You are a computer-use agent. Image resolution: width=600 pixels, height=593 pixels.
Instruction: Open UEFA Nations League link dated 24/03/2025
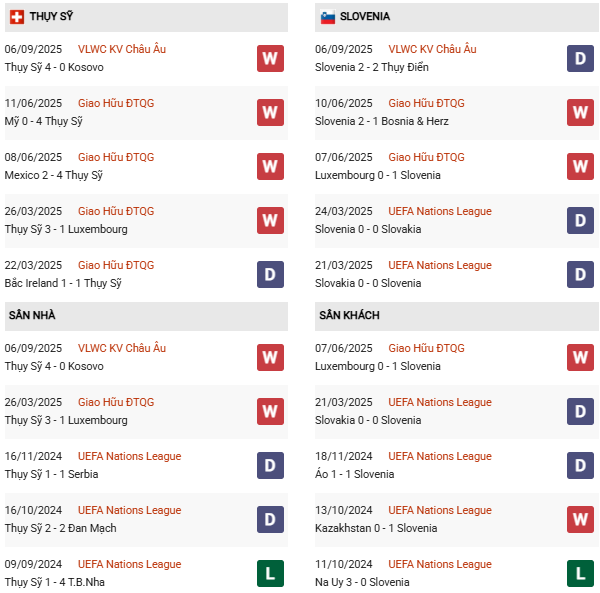click(440, 211)
